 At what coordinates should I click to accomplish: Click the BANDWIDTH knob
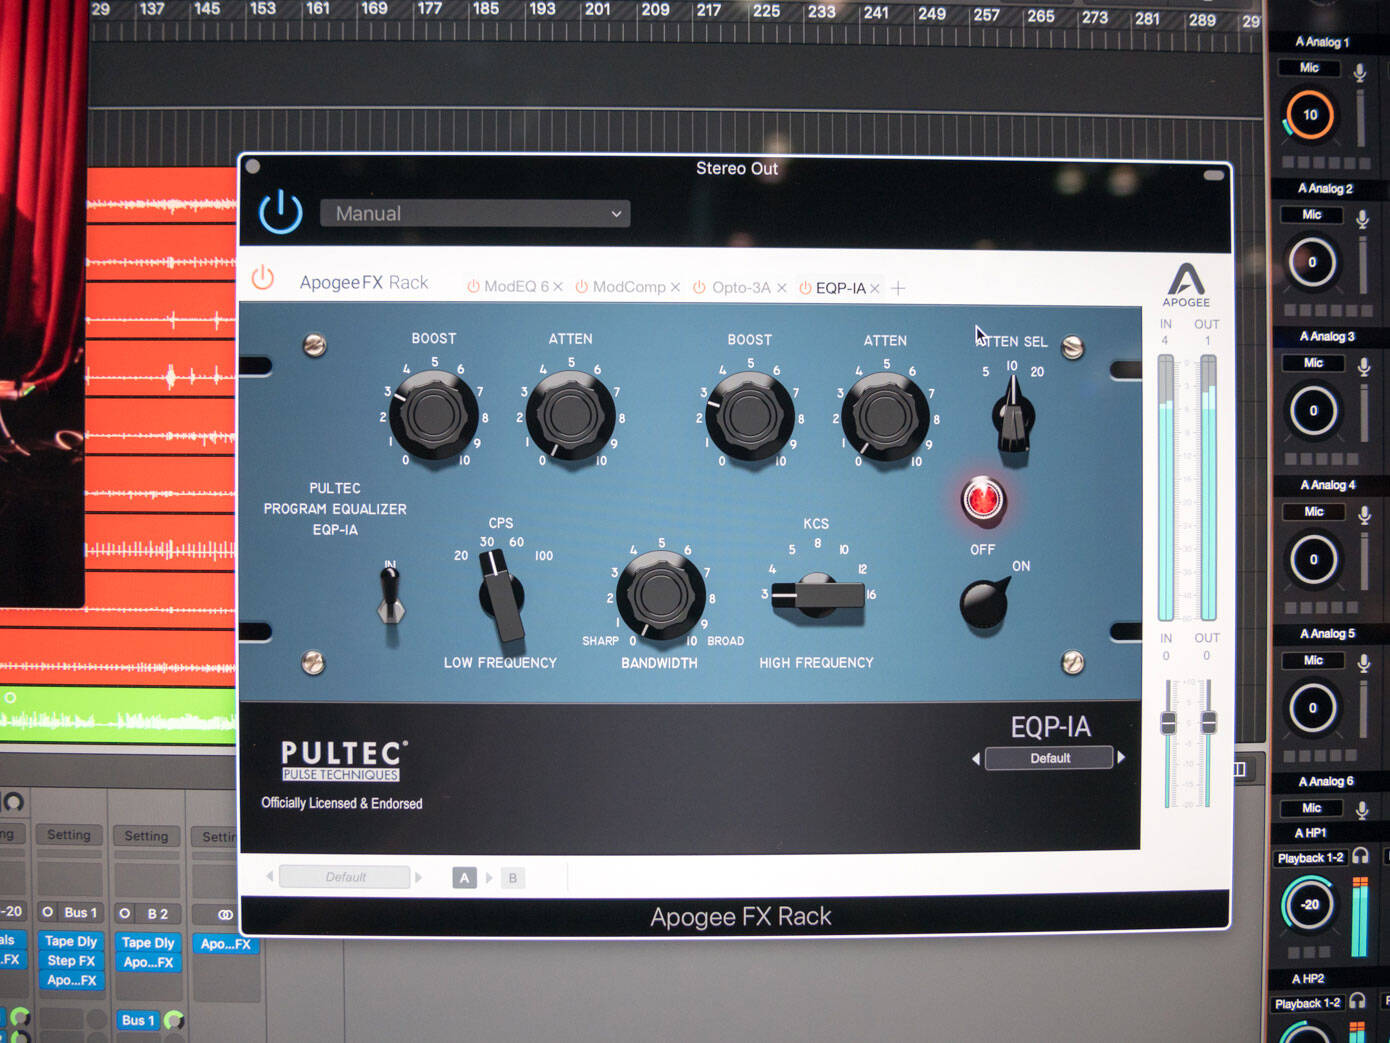pos(660,595)
